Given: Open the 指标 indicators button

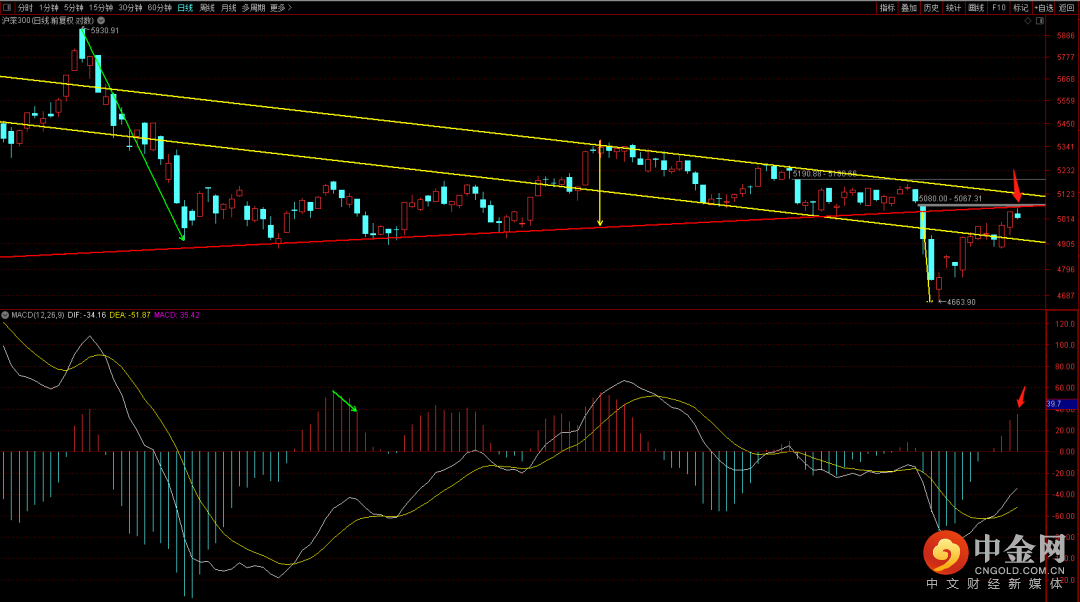Looking at the screenshot, I should tap(887, 7).
